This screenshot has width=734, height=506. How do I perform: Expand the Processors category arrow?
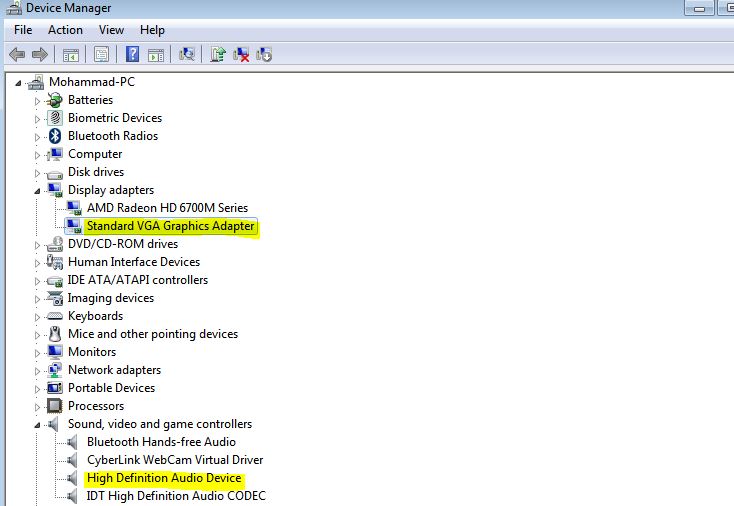point(37,407)
